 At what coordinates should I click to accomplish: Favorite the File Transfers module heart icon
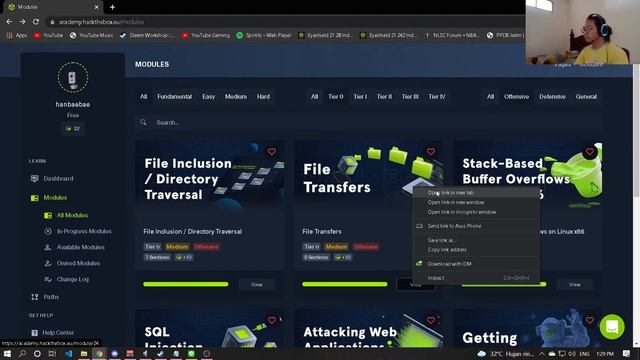point(431,152)
